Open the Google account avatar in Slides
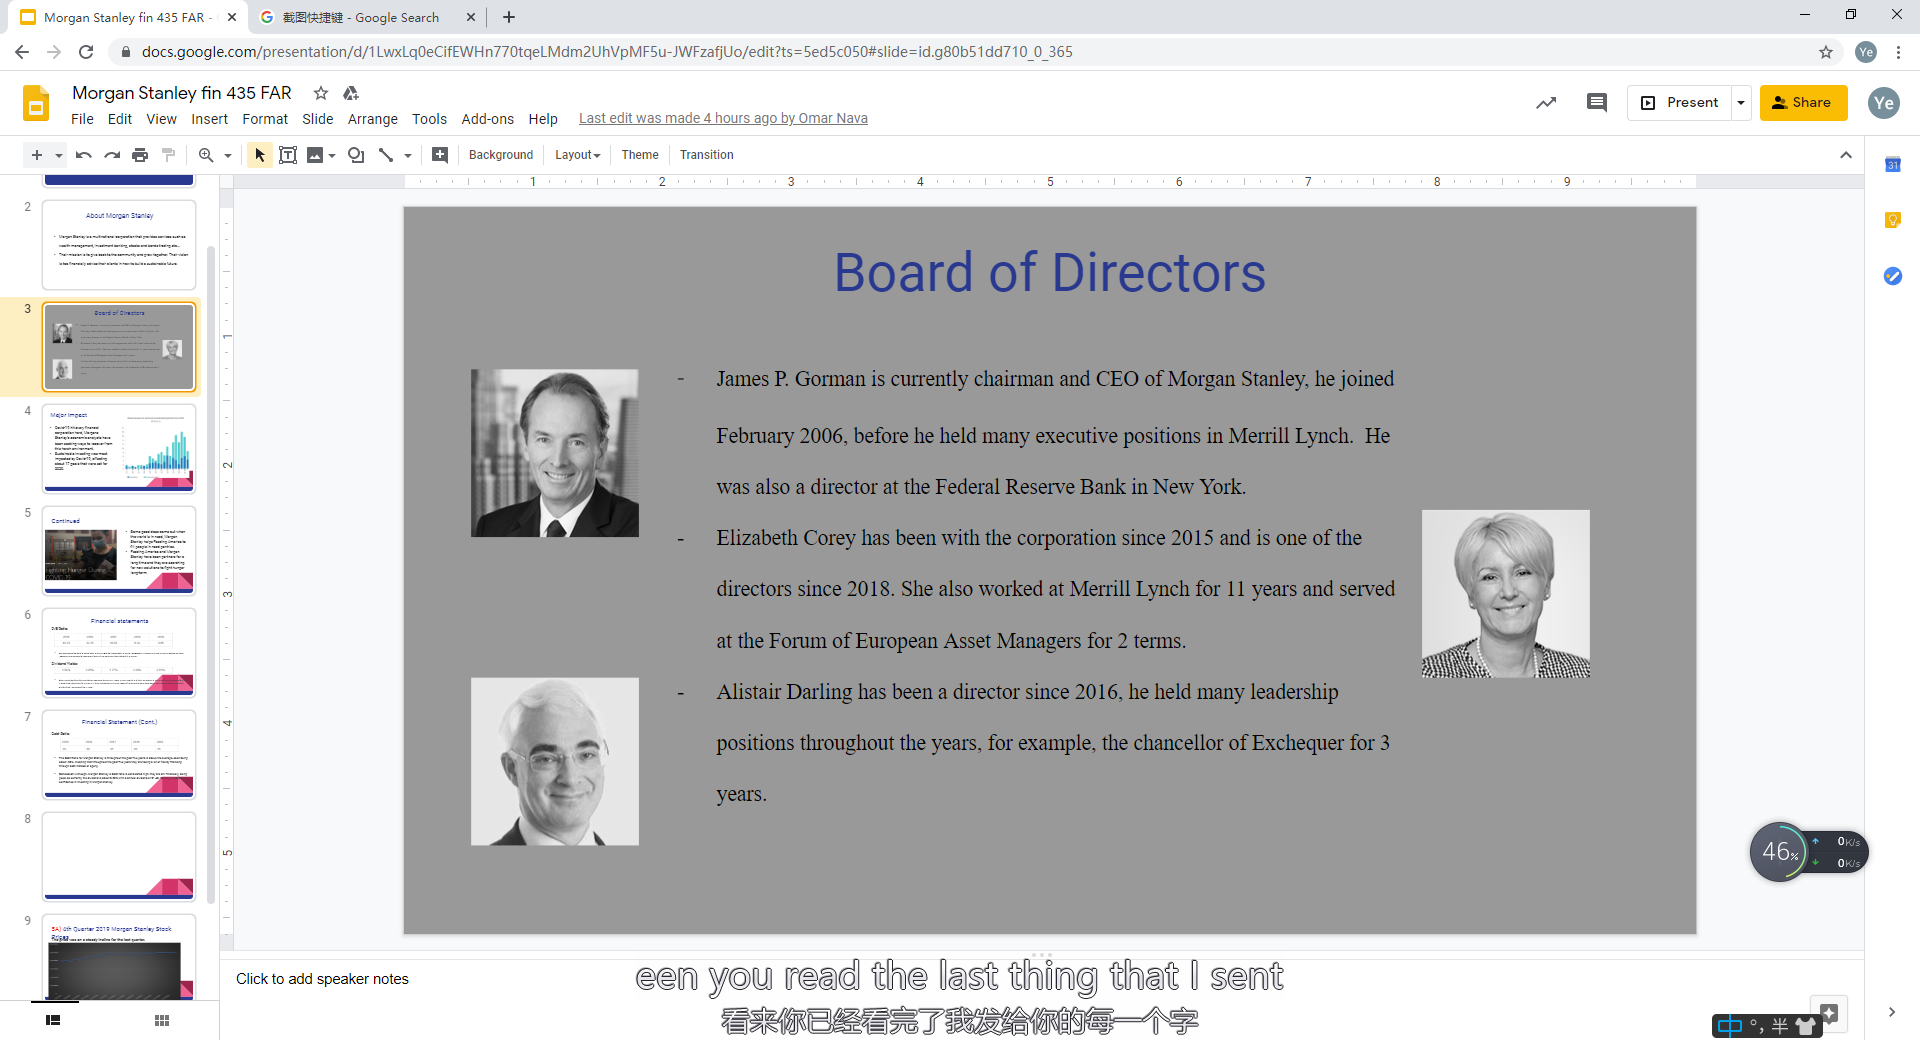Screen dimensions: 1920x1040 click(x=1884, y=103)
